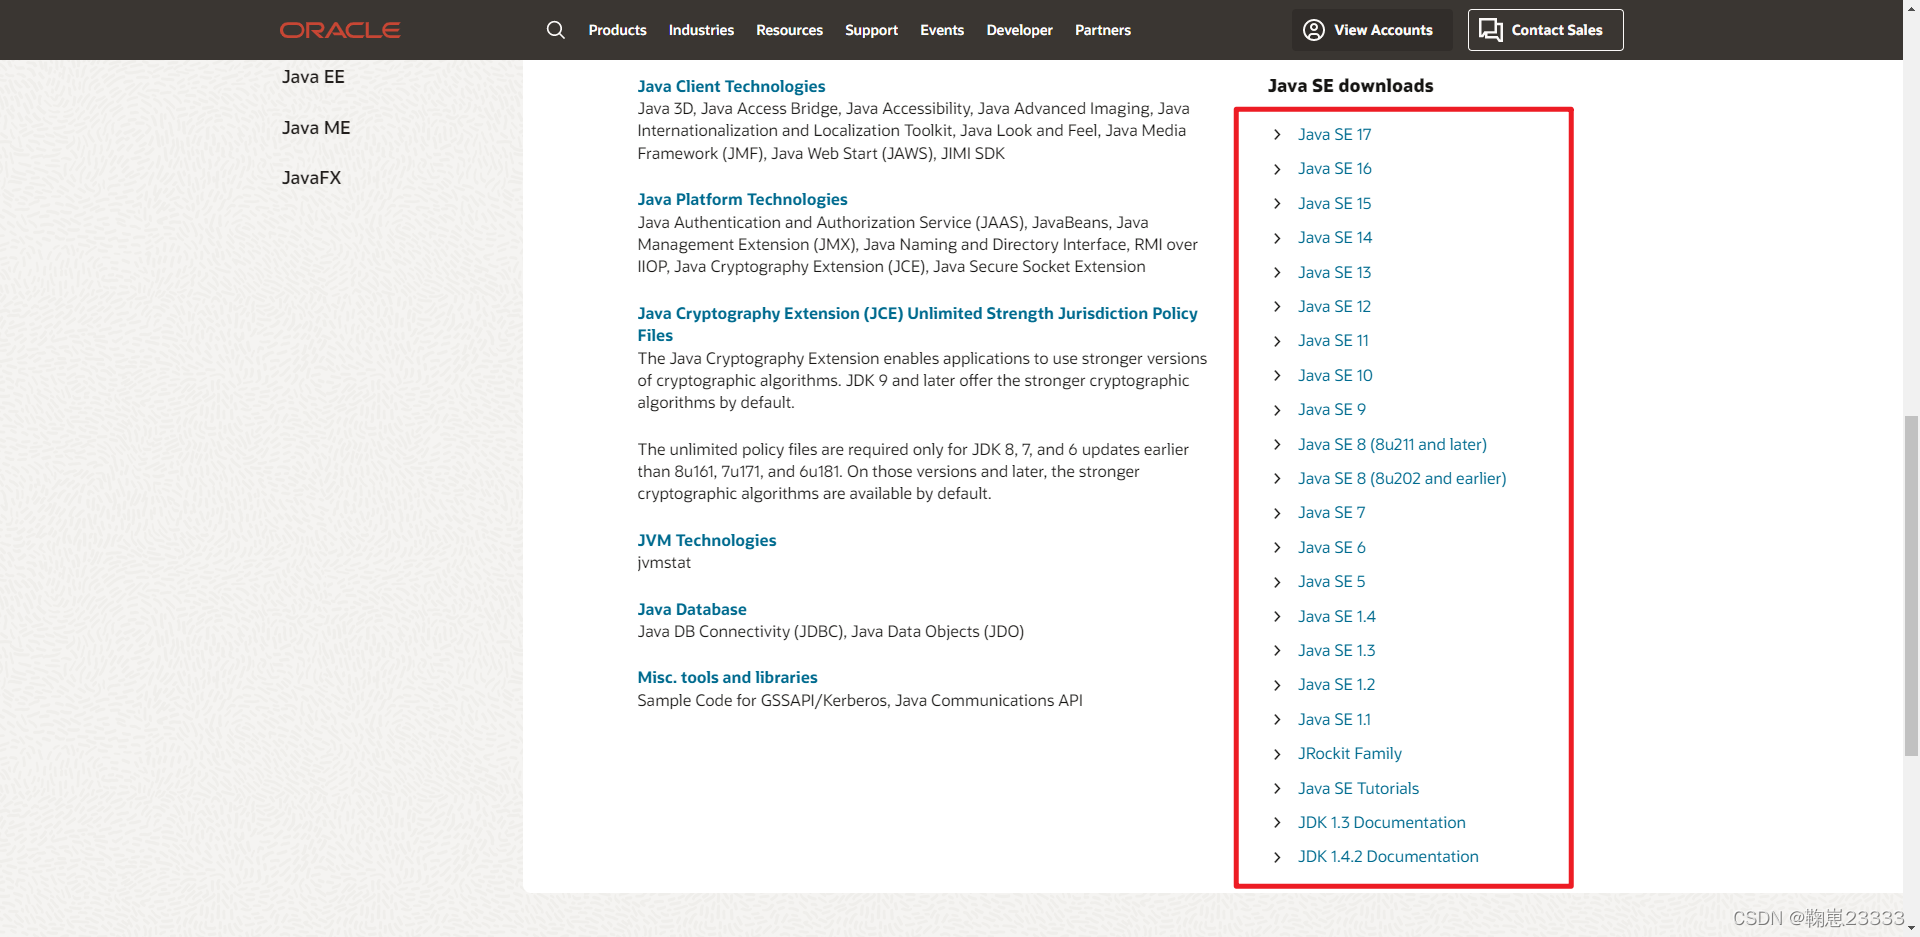The height and width of the screenshot is (937, 1920).
Task: Open the Resources menu
Action: (x=789, y=30)
